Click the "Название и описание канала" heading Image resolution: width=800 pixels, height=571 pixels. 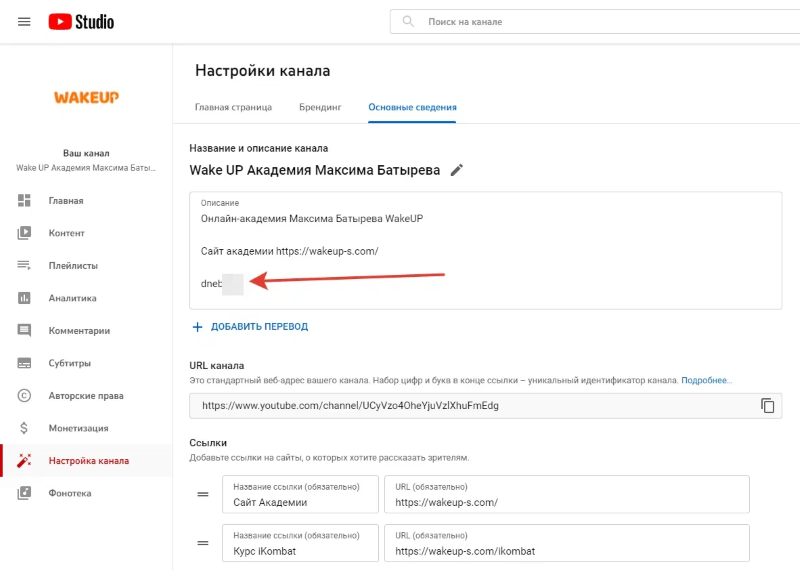click(259, 148)
